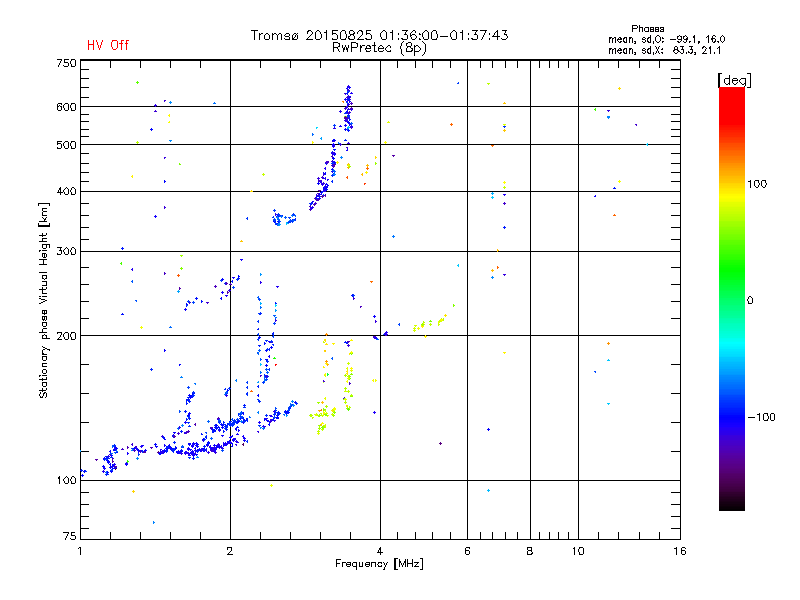Click the y-axis label '600'
This screenshot has width=800, height=600.
pos(66,107)
